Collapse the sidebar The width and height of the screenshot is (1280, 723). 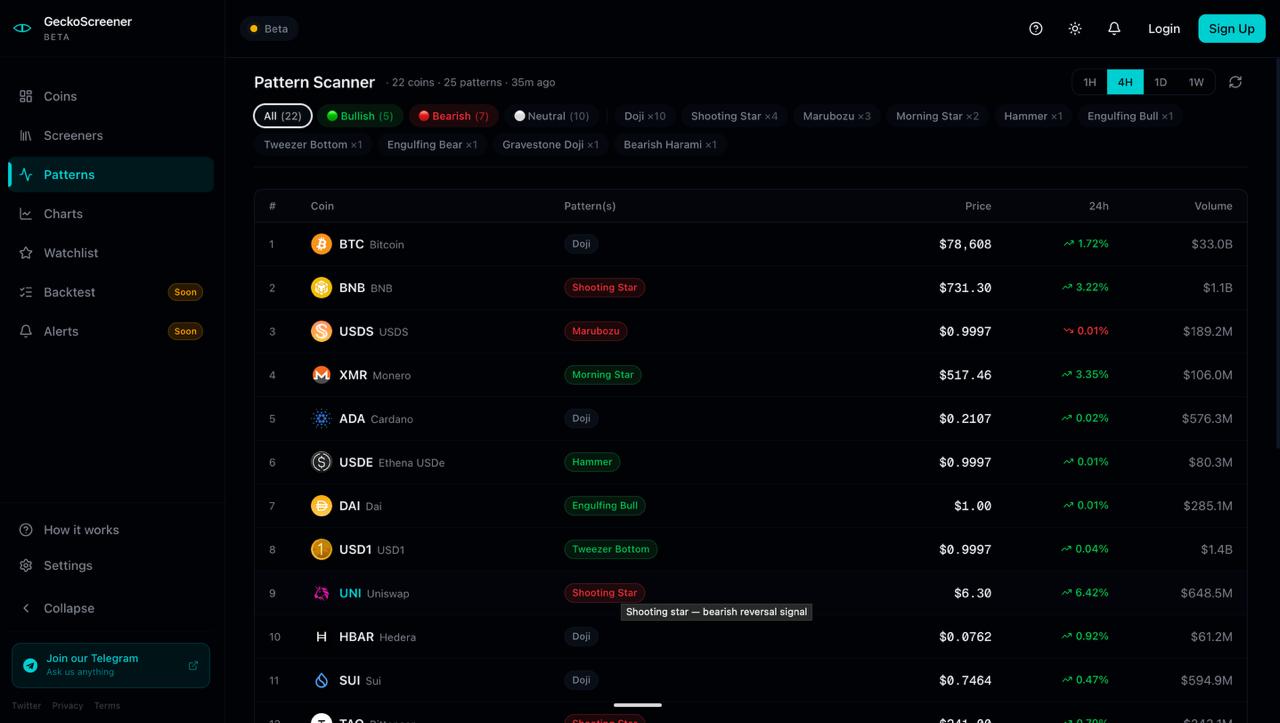coord(111,608)
